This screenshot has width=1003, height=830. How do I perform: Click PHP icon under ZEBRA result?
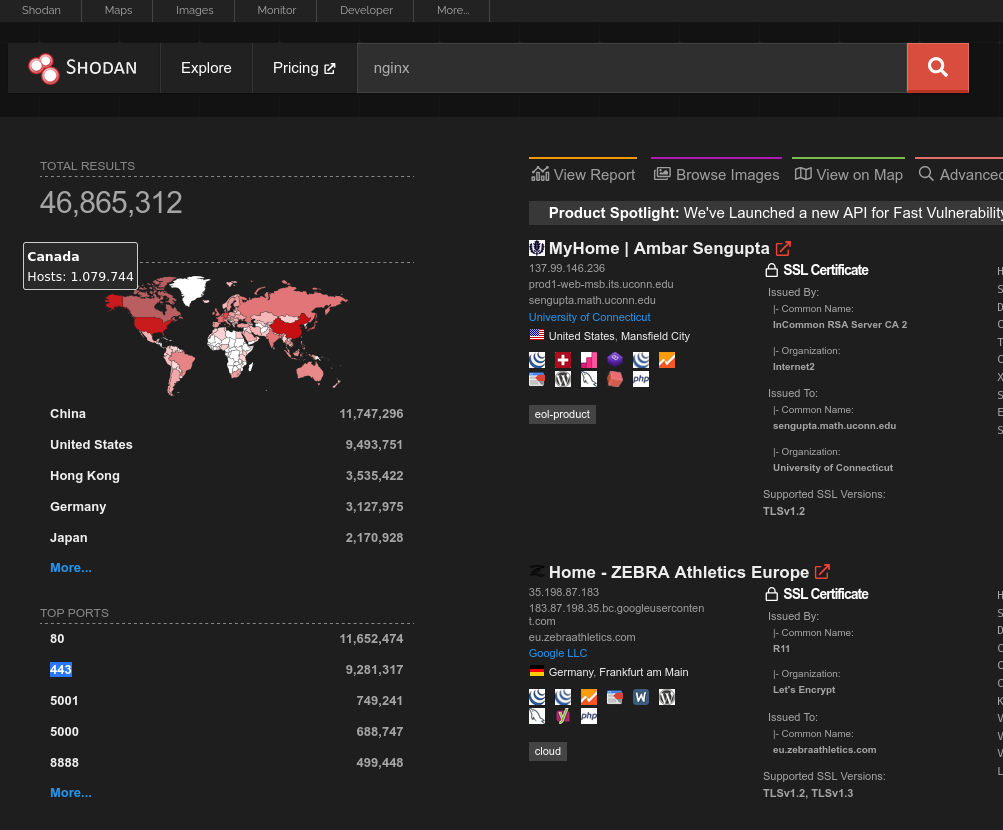[x=588, y=716]
